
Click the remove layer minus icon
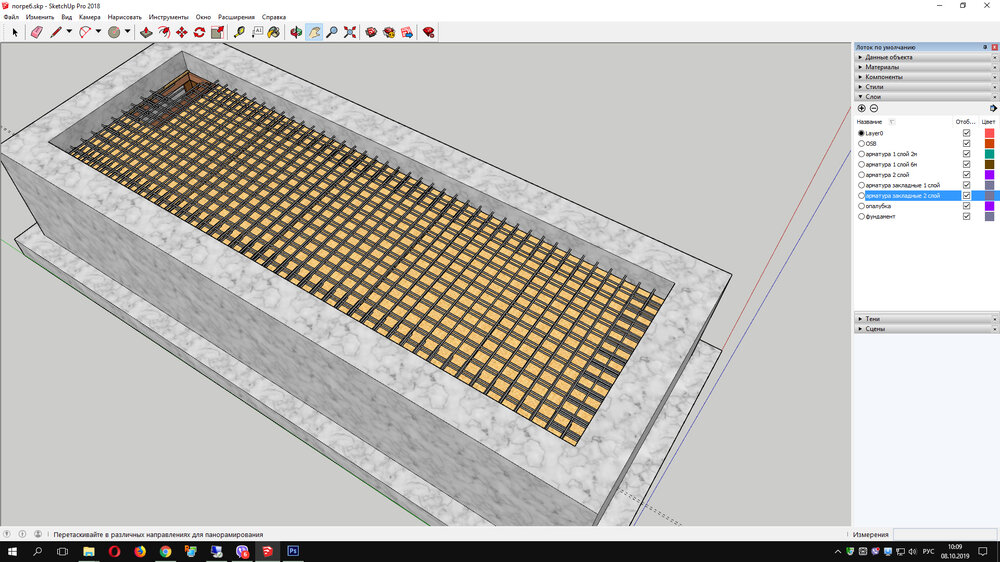(874, 108)
